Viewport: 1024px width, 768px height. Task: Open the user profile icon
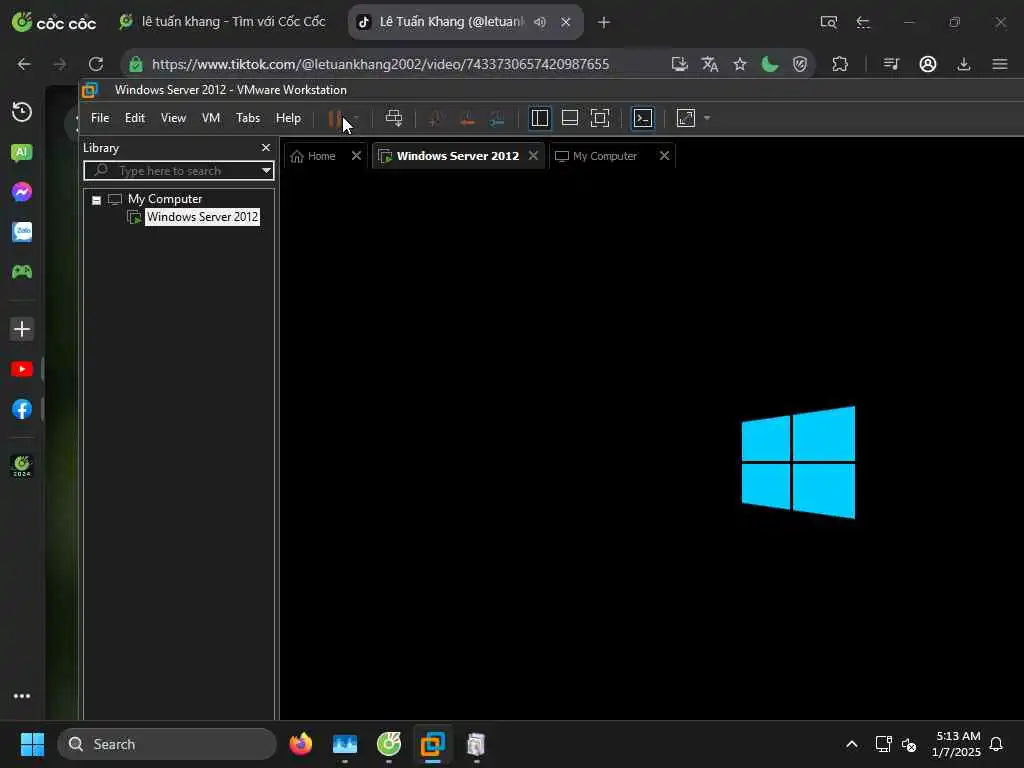[928, 64]
